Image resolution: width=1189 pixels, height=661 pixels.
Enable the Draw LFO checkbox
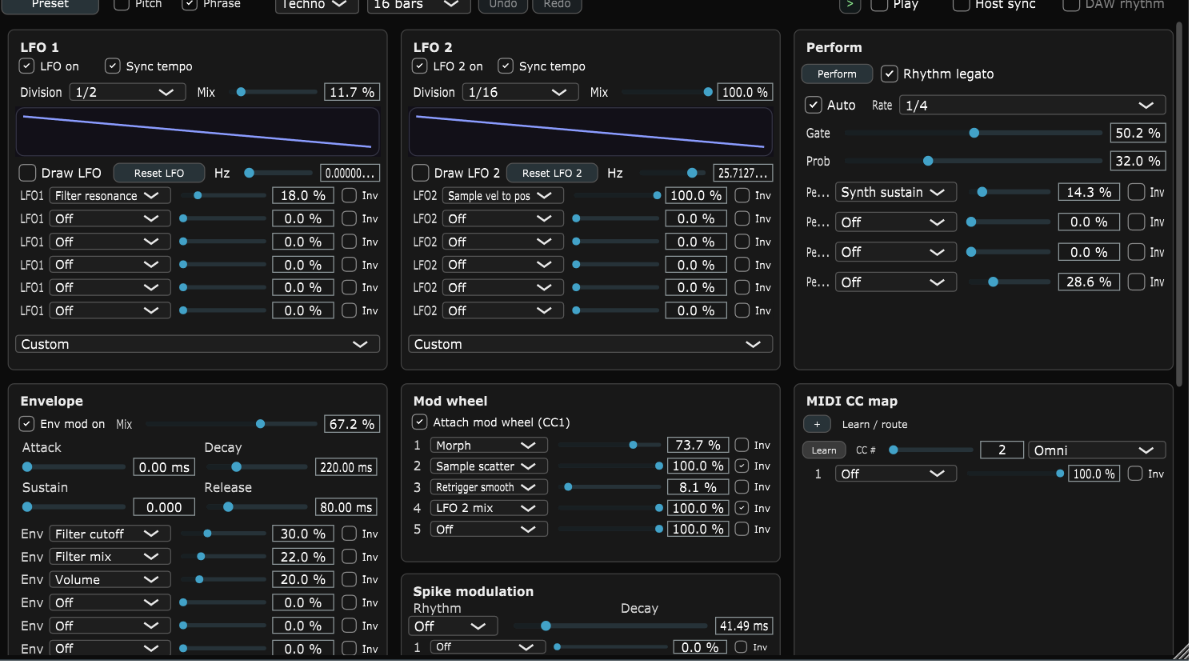pyautogui.click(x=27, y=173)
